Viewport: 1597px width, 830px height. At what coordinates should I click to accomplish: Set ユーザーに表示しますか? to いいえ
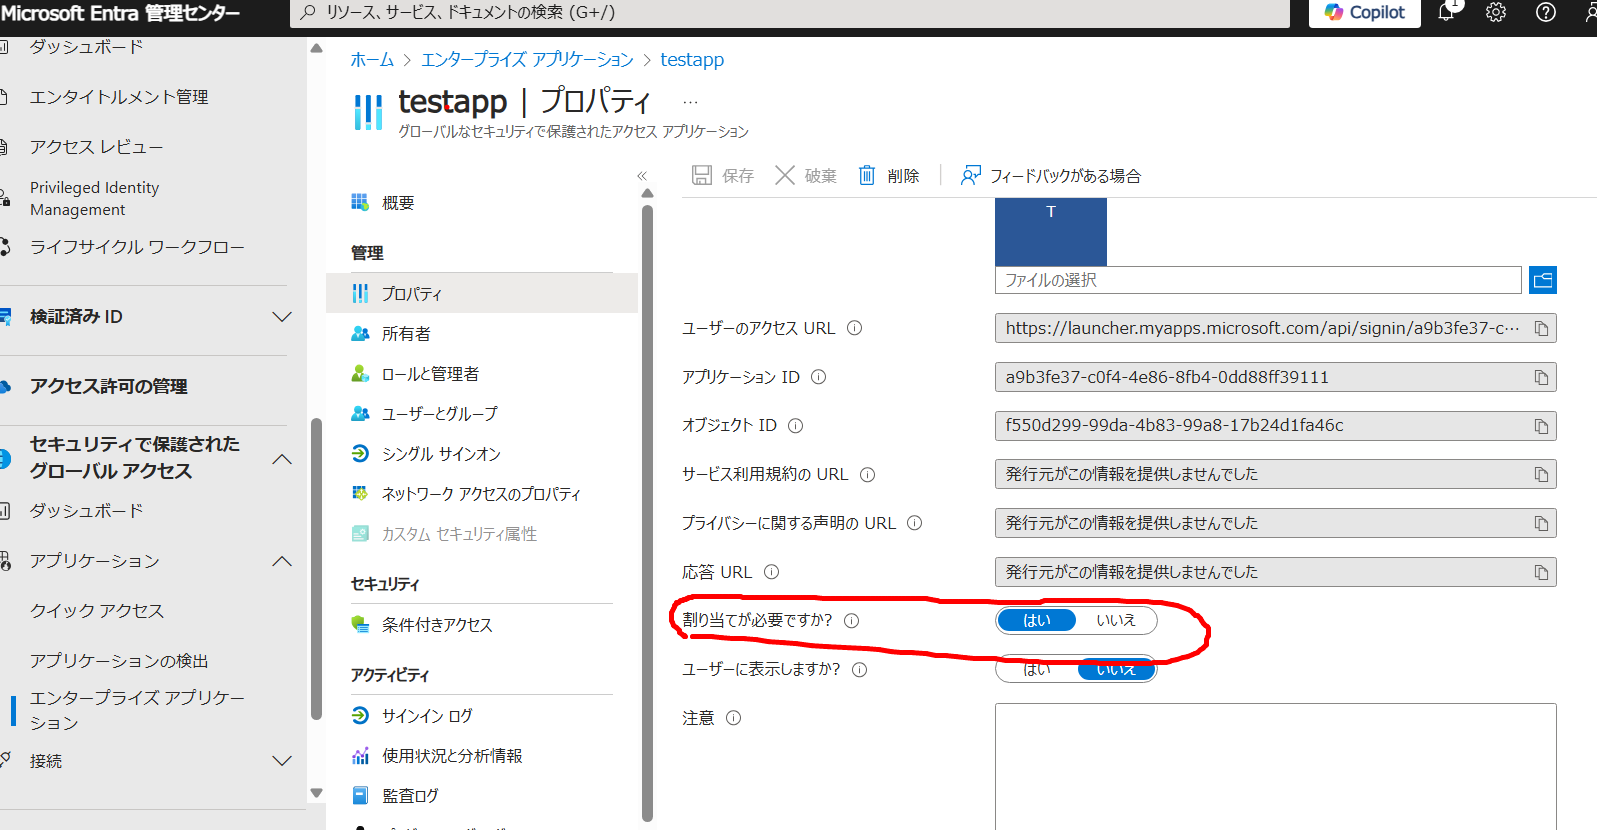(x=1116, y=670)
